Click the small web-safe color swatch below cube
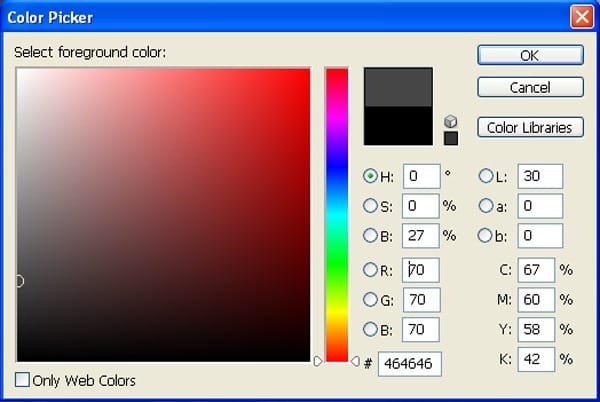The image size is (600, 402). point(450,138)
